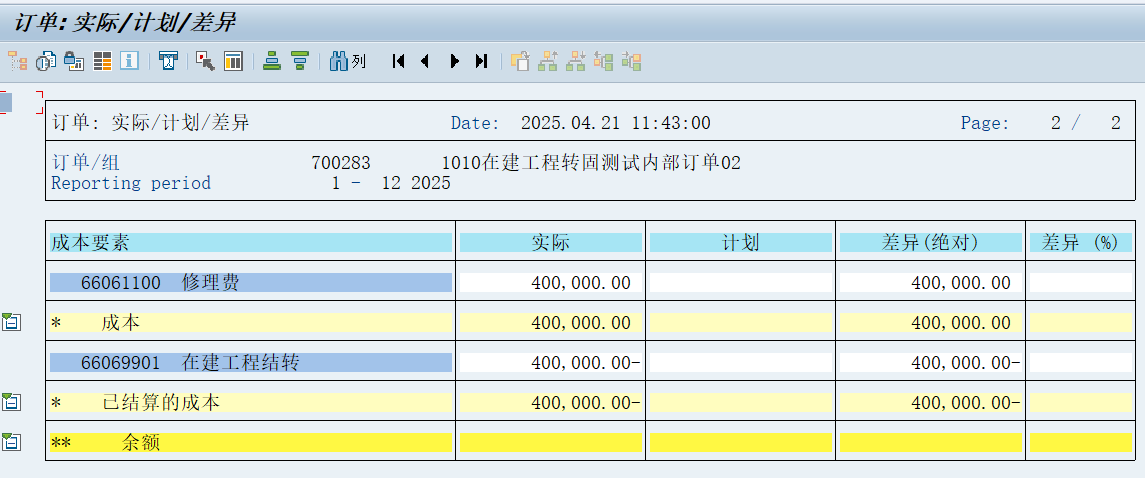The image size is (1145, 478).
Task: Collapse the 已结算的成本 subtotal row
Action: [x=10, y=401]
